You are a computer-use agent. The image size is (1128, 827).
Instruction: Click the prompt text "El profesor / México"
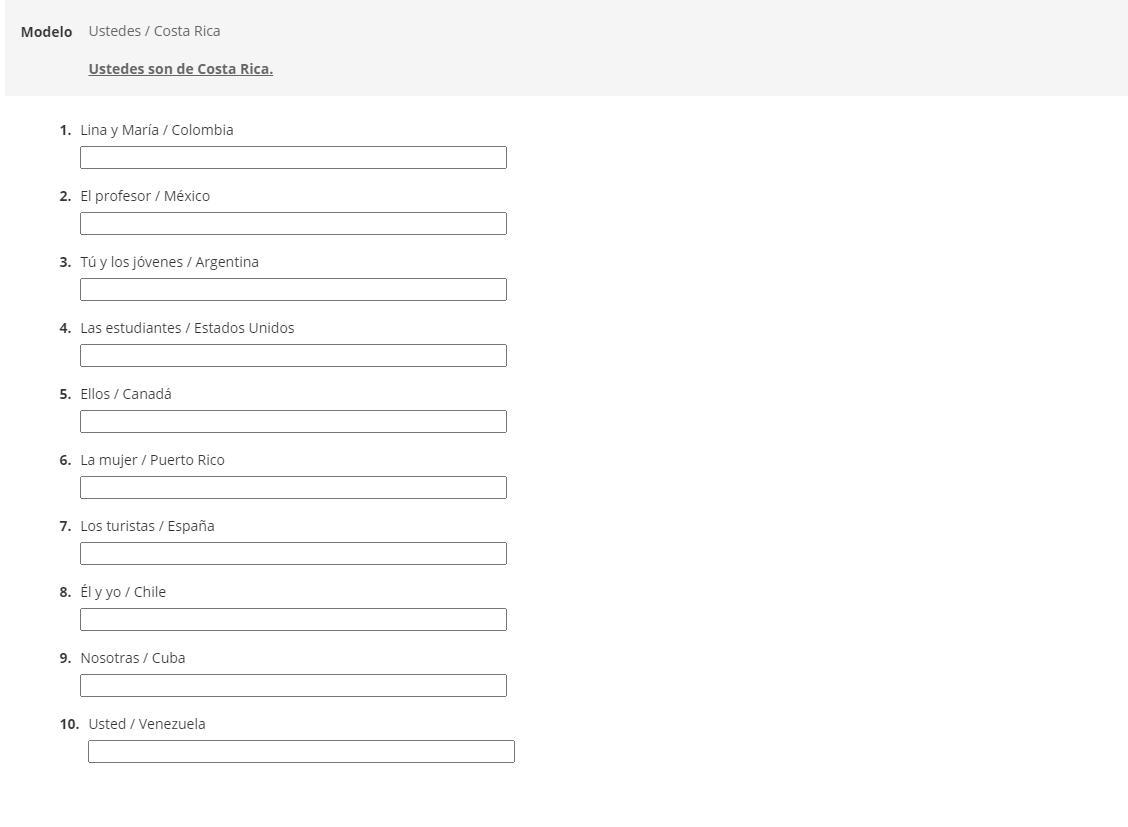point(145,196)
